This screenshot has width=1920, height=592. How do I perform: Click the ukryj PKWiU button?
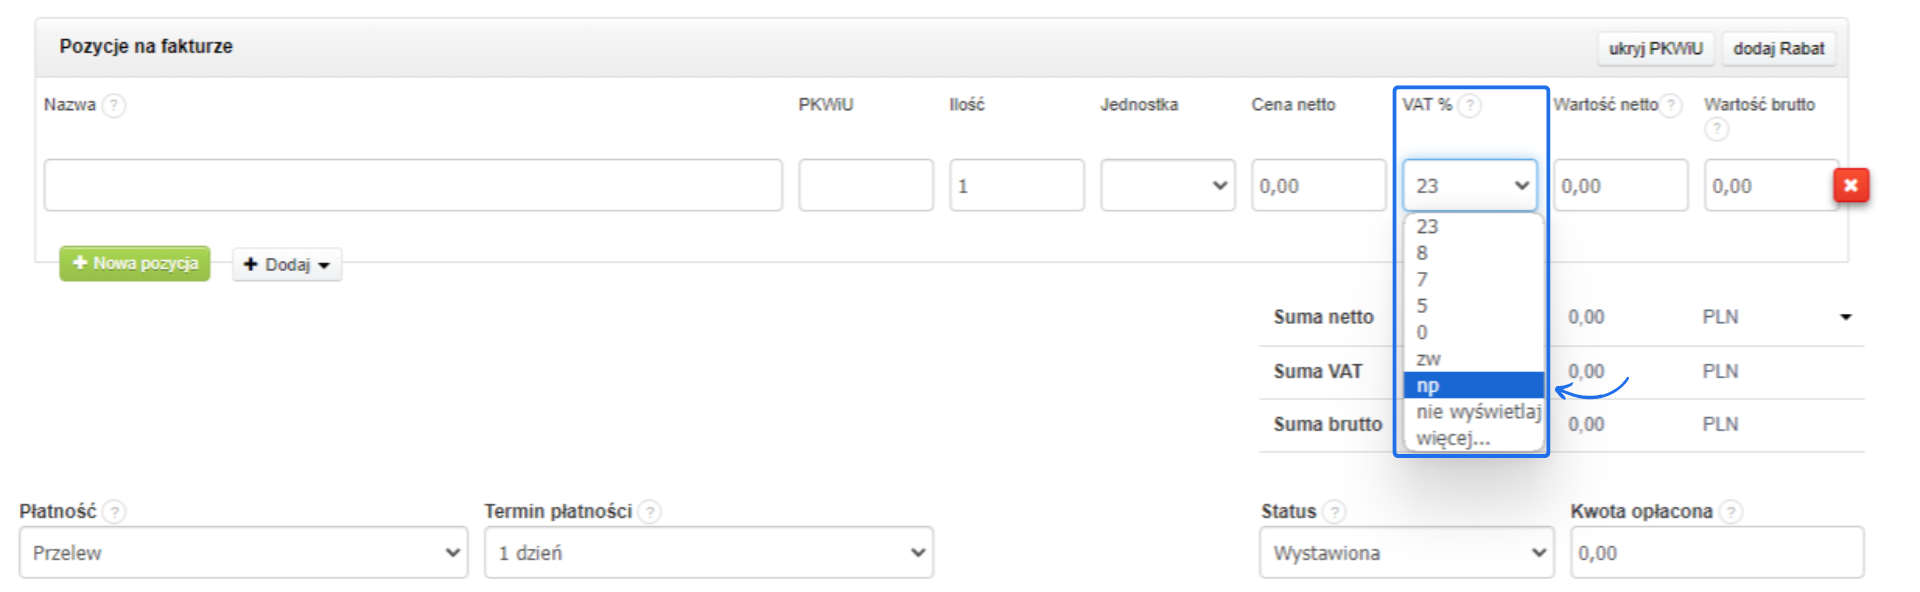click(1655, 47)
